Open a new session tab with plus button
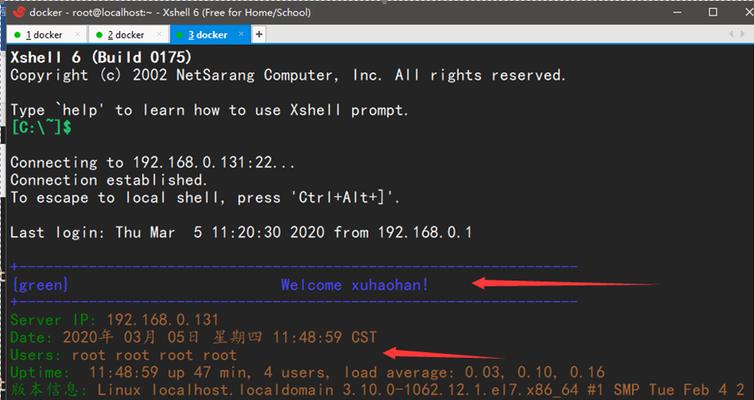Viewport: 754px width, 400px height. pos(259,34)
